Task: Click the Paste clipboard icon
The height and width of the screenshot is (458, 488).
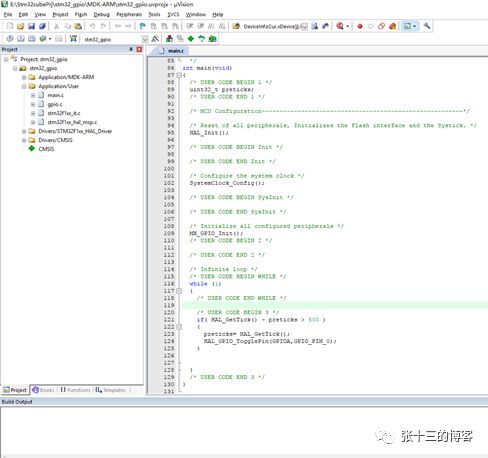Action: click(x=78, y=26)
